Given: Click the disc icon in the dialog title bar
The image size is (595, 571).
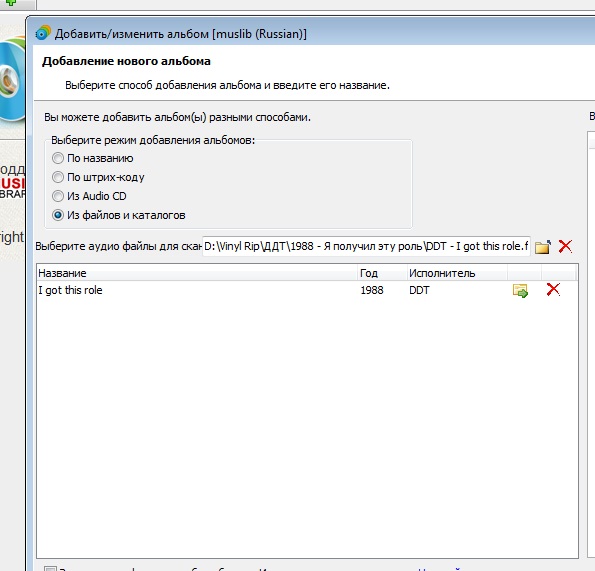Looking at the screenshot, I should coord(43,33).
